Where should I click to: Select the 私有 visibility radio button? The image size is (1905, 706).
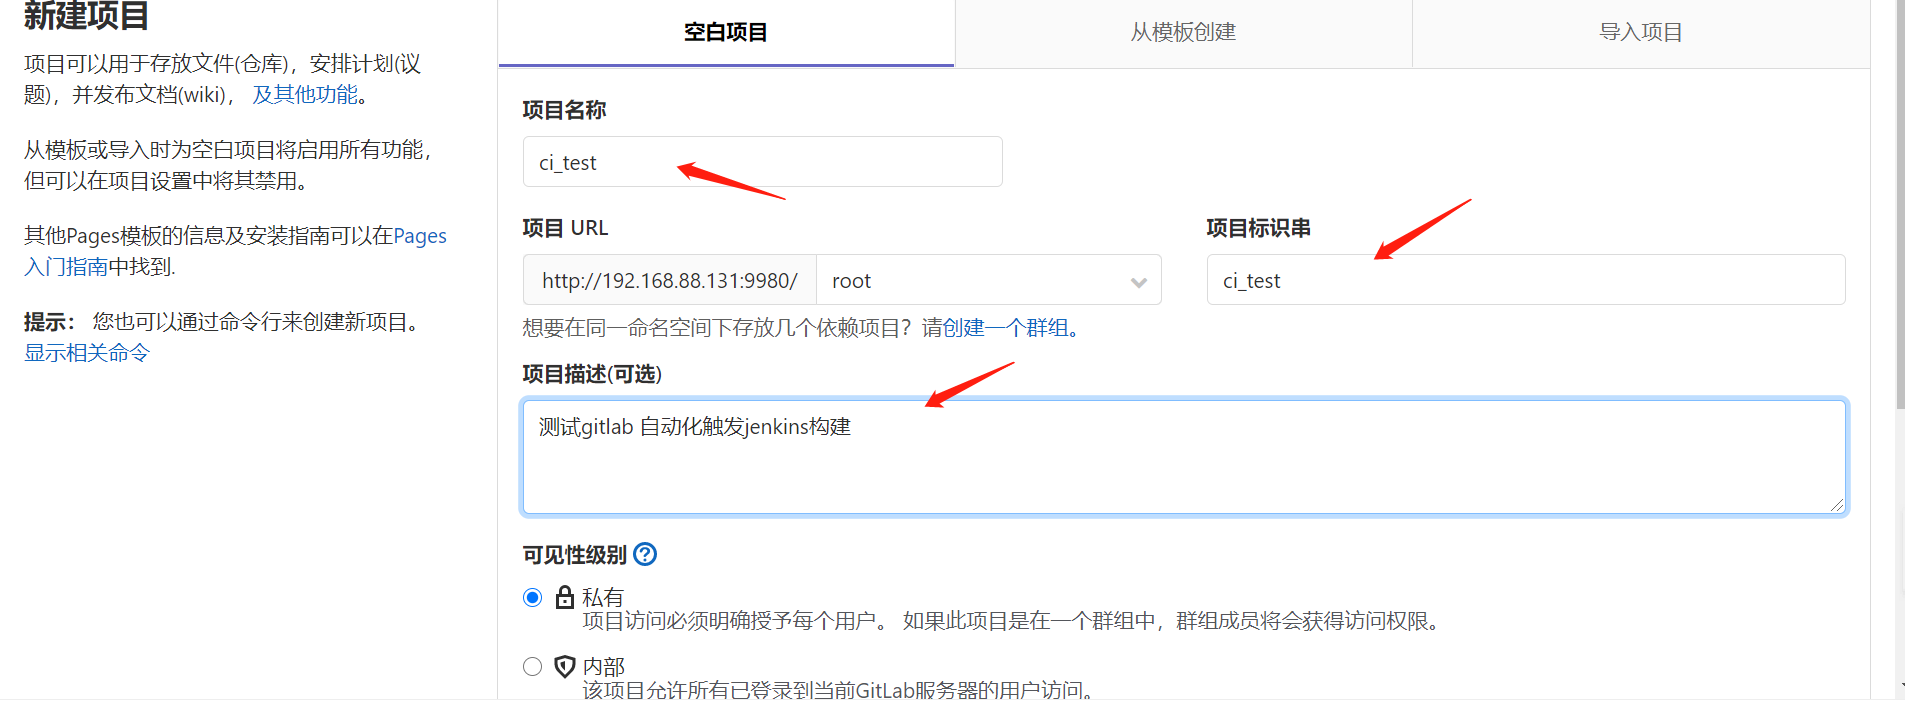pos(533,598)
